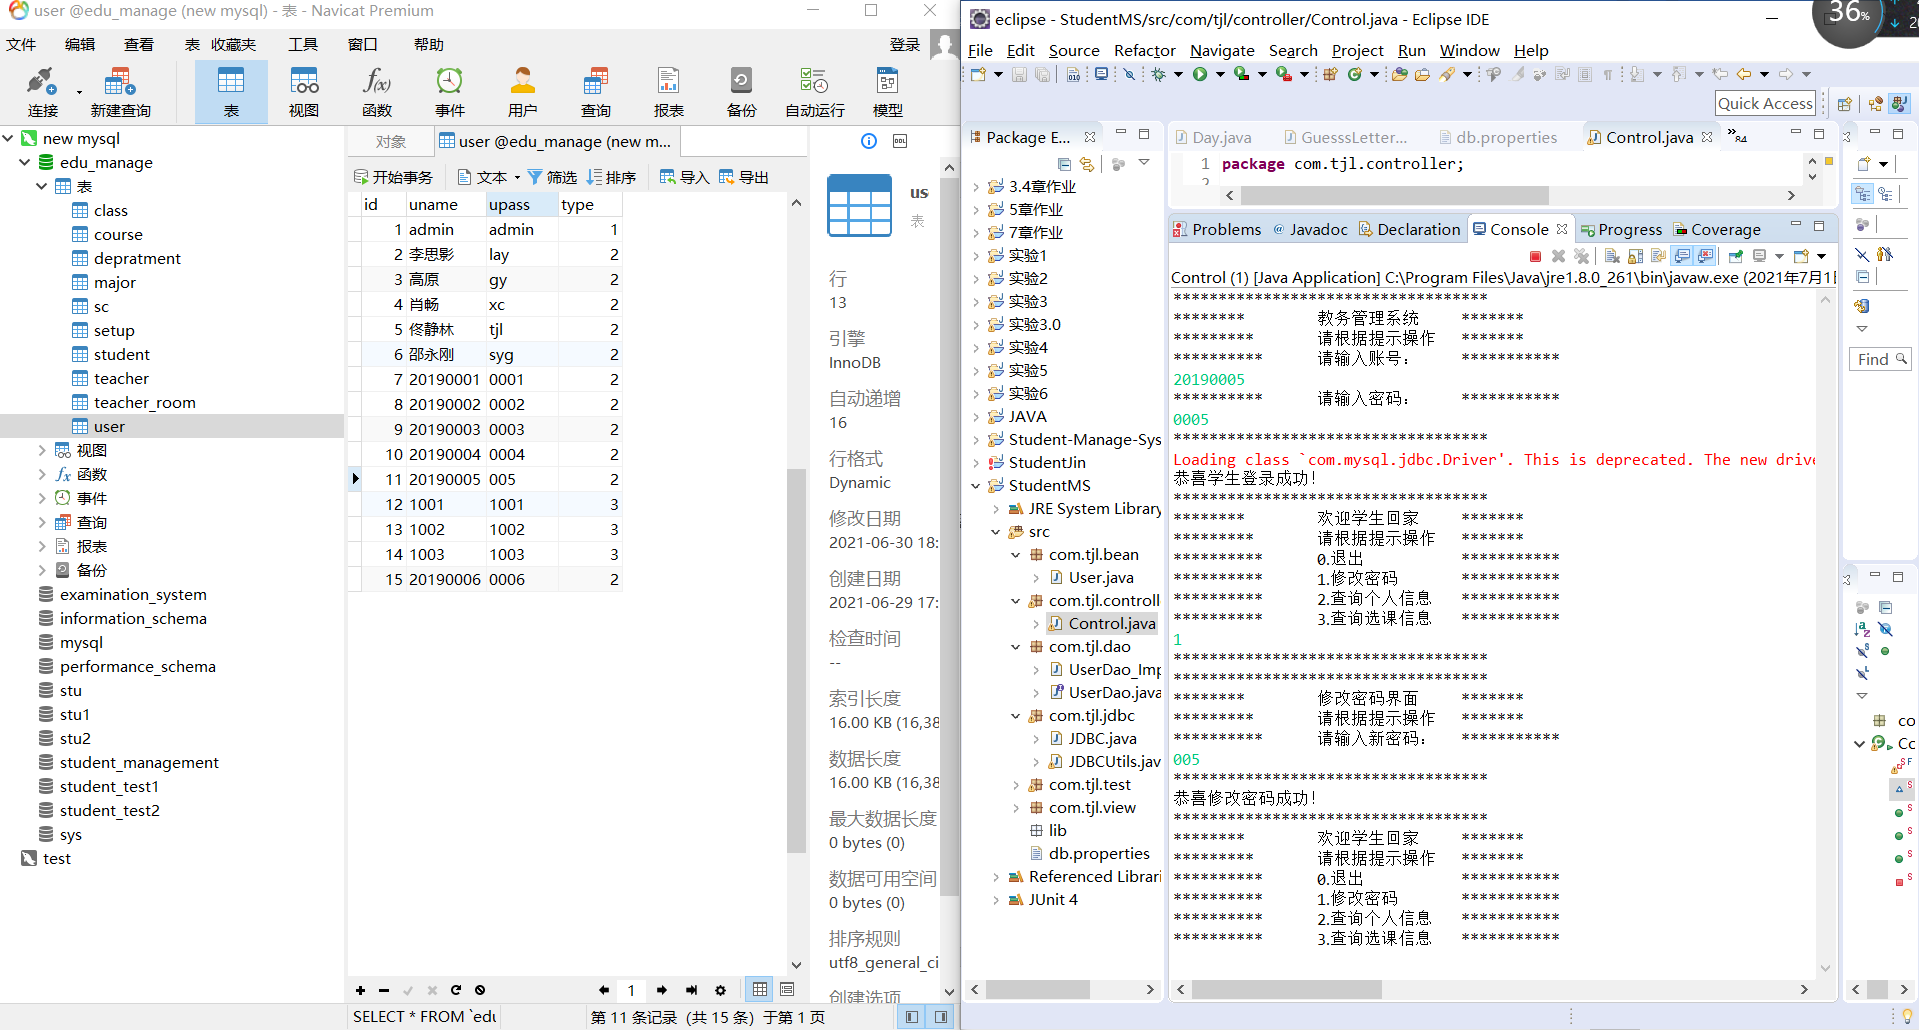The width and height of the screenshot is (1919, 1030).
Task: Collapse All in Package Explorer
Action: click(x=1064, y=164)
